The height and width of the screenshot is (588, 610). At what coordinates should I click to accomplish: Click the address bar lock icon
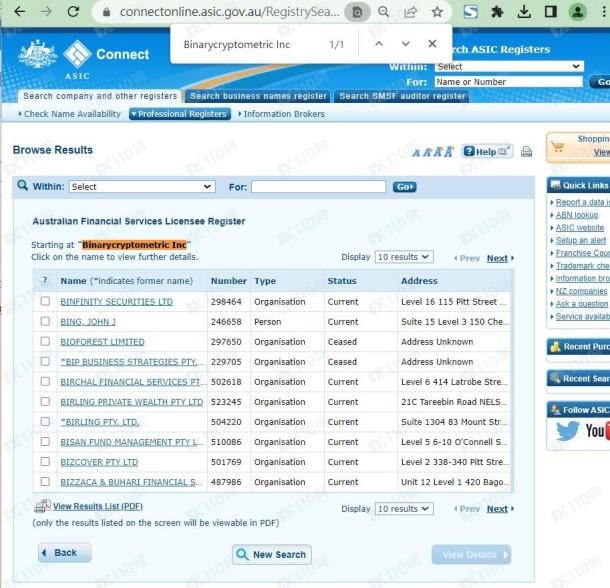tap(106, 12)
